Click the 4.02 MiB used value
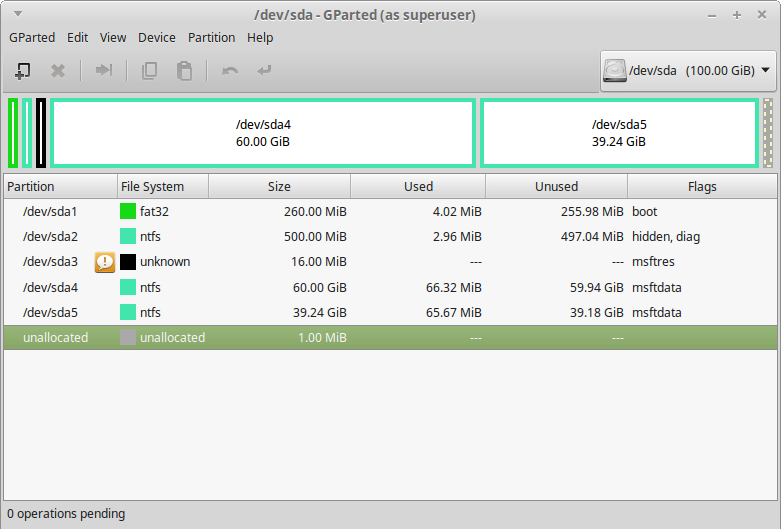The width and height of the screenshot is (781, 529). 457,212
